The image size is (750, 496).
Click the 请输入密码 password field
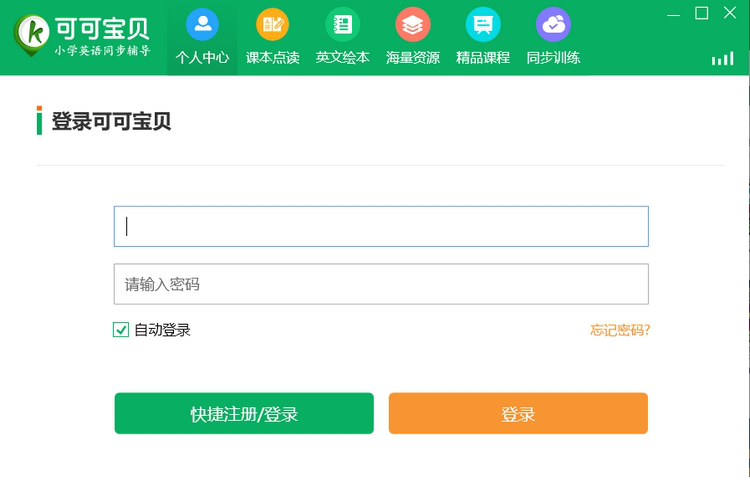[x=381, y=284]
